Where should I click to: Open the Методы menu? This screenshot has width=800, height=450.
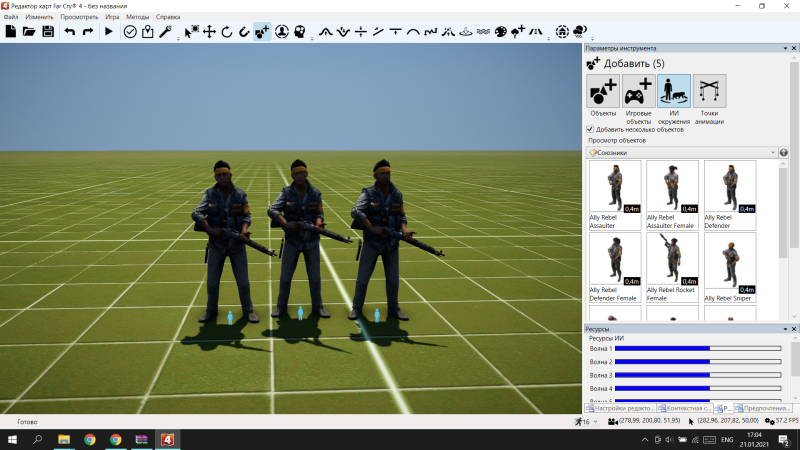click(137, 17)
